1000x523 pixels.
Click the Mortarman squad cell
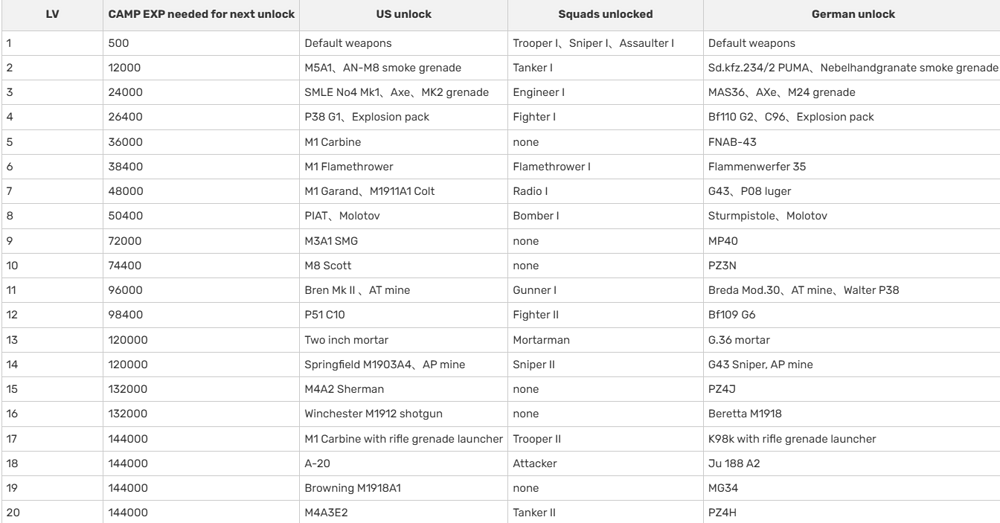pyautogui.click(x=605, y=340)
